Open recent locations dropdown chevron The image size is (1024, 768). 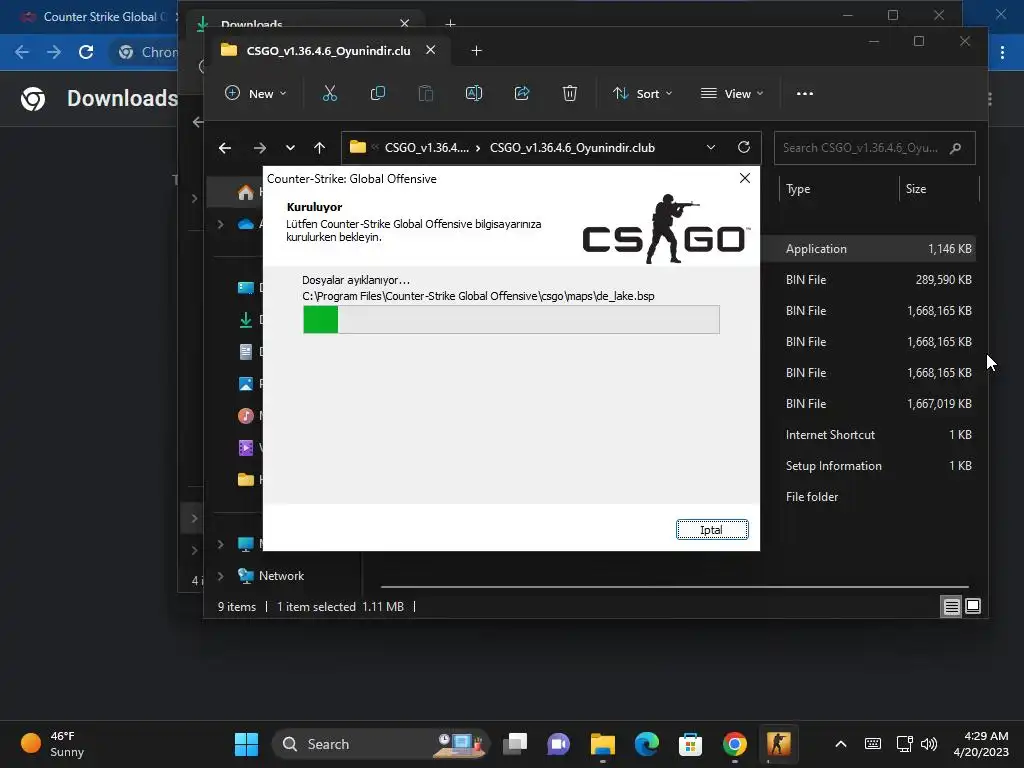click(290, 148)
